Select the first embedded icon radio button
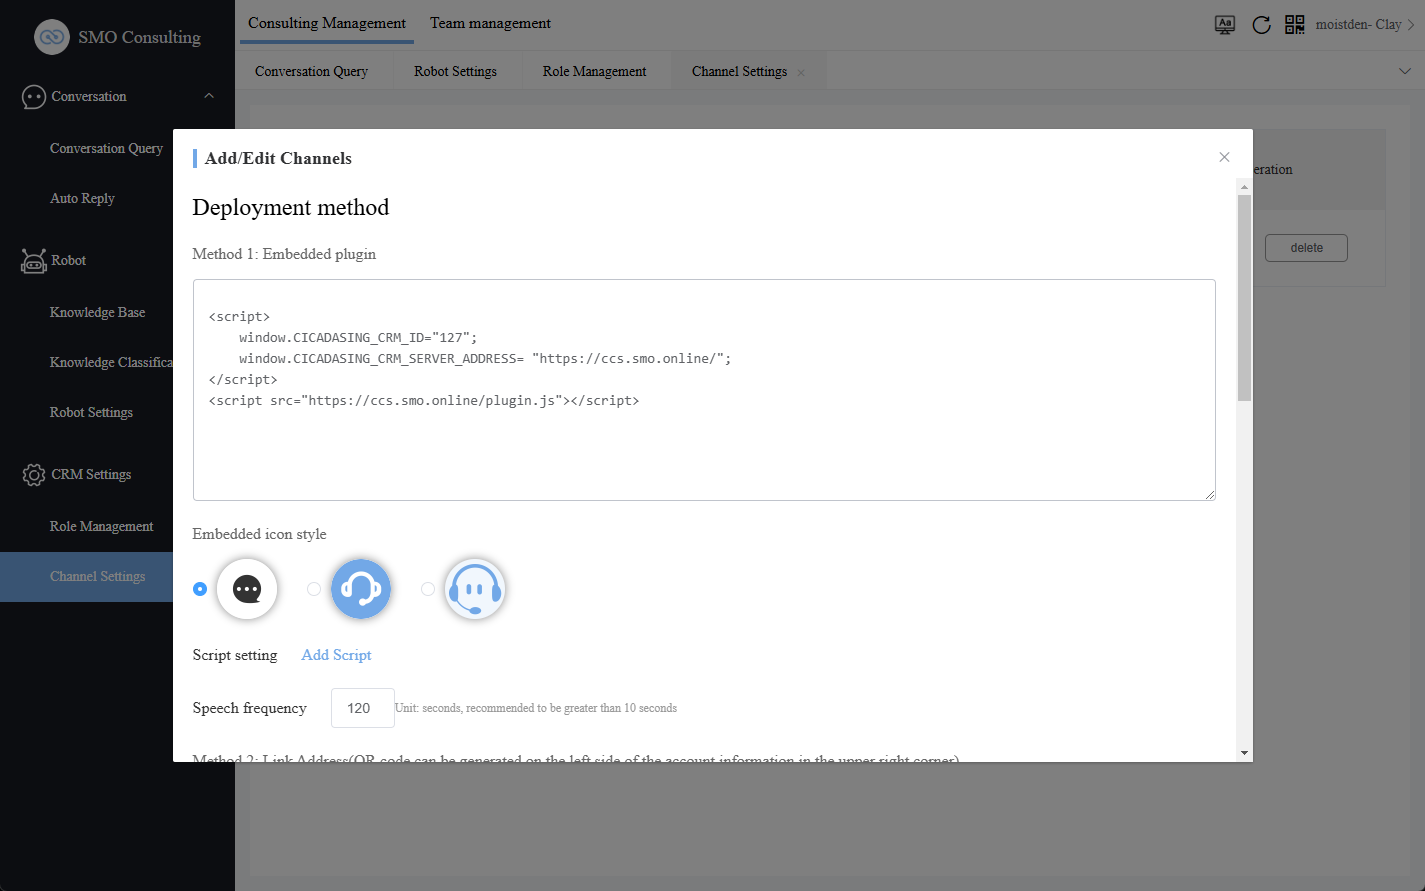The height and width of the screenshot is (891, 1425). click(x=200, y=589)
